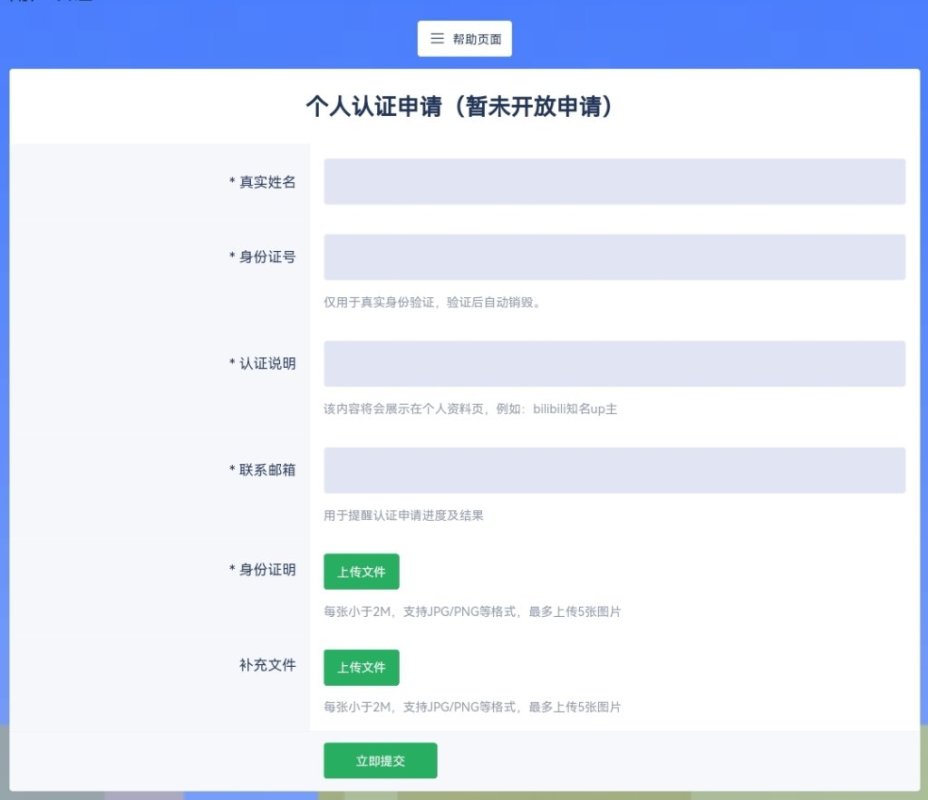Click the bilibili知名up主 example hint
The image size is (928, 800).
pos(470,409)
